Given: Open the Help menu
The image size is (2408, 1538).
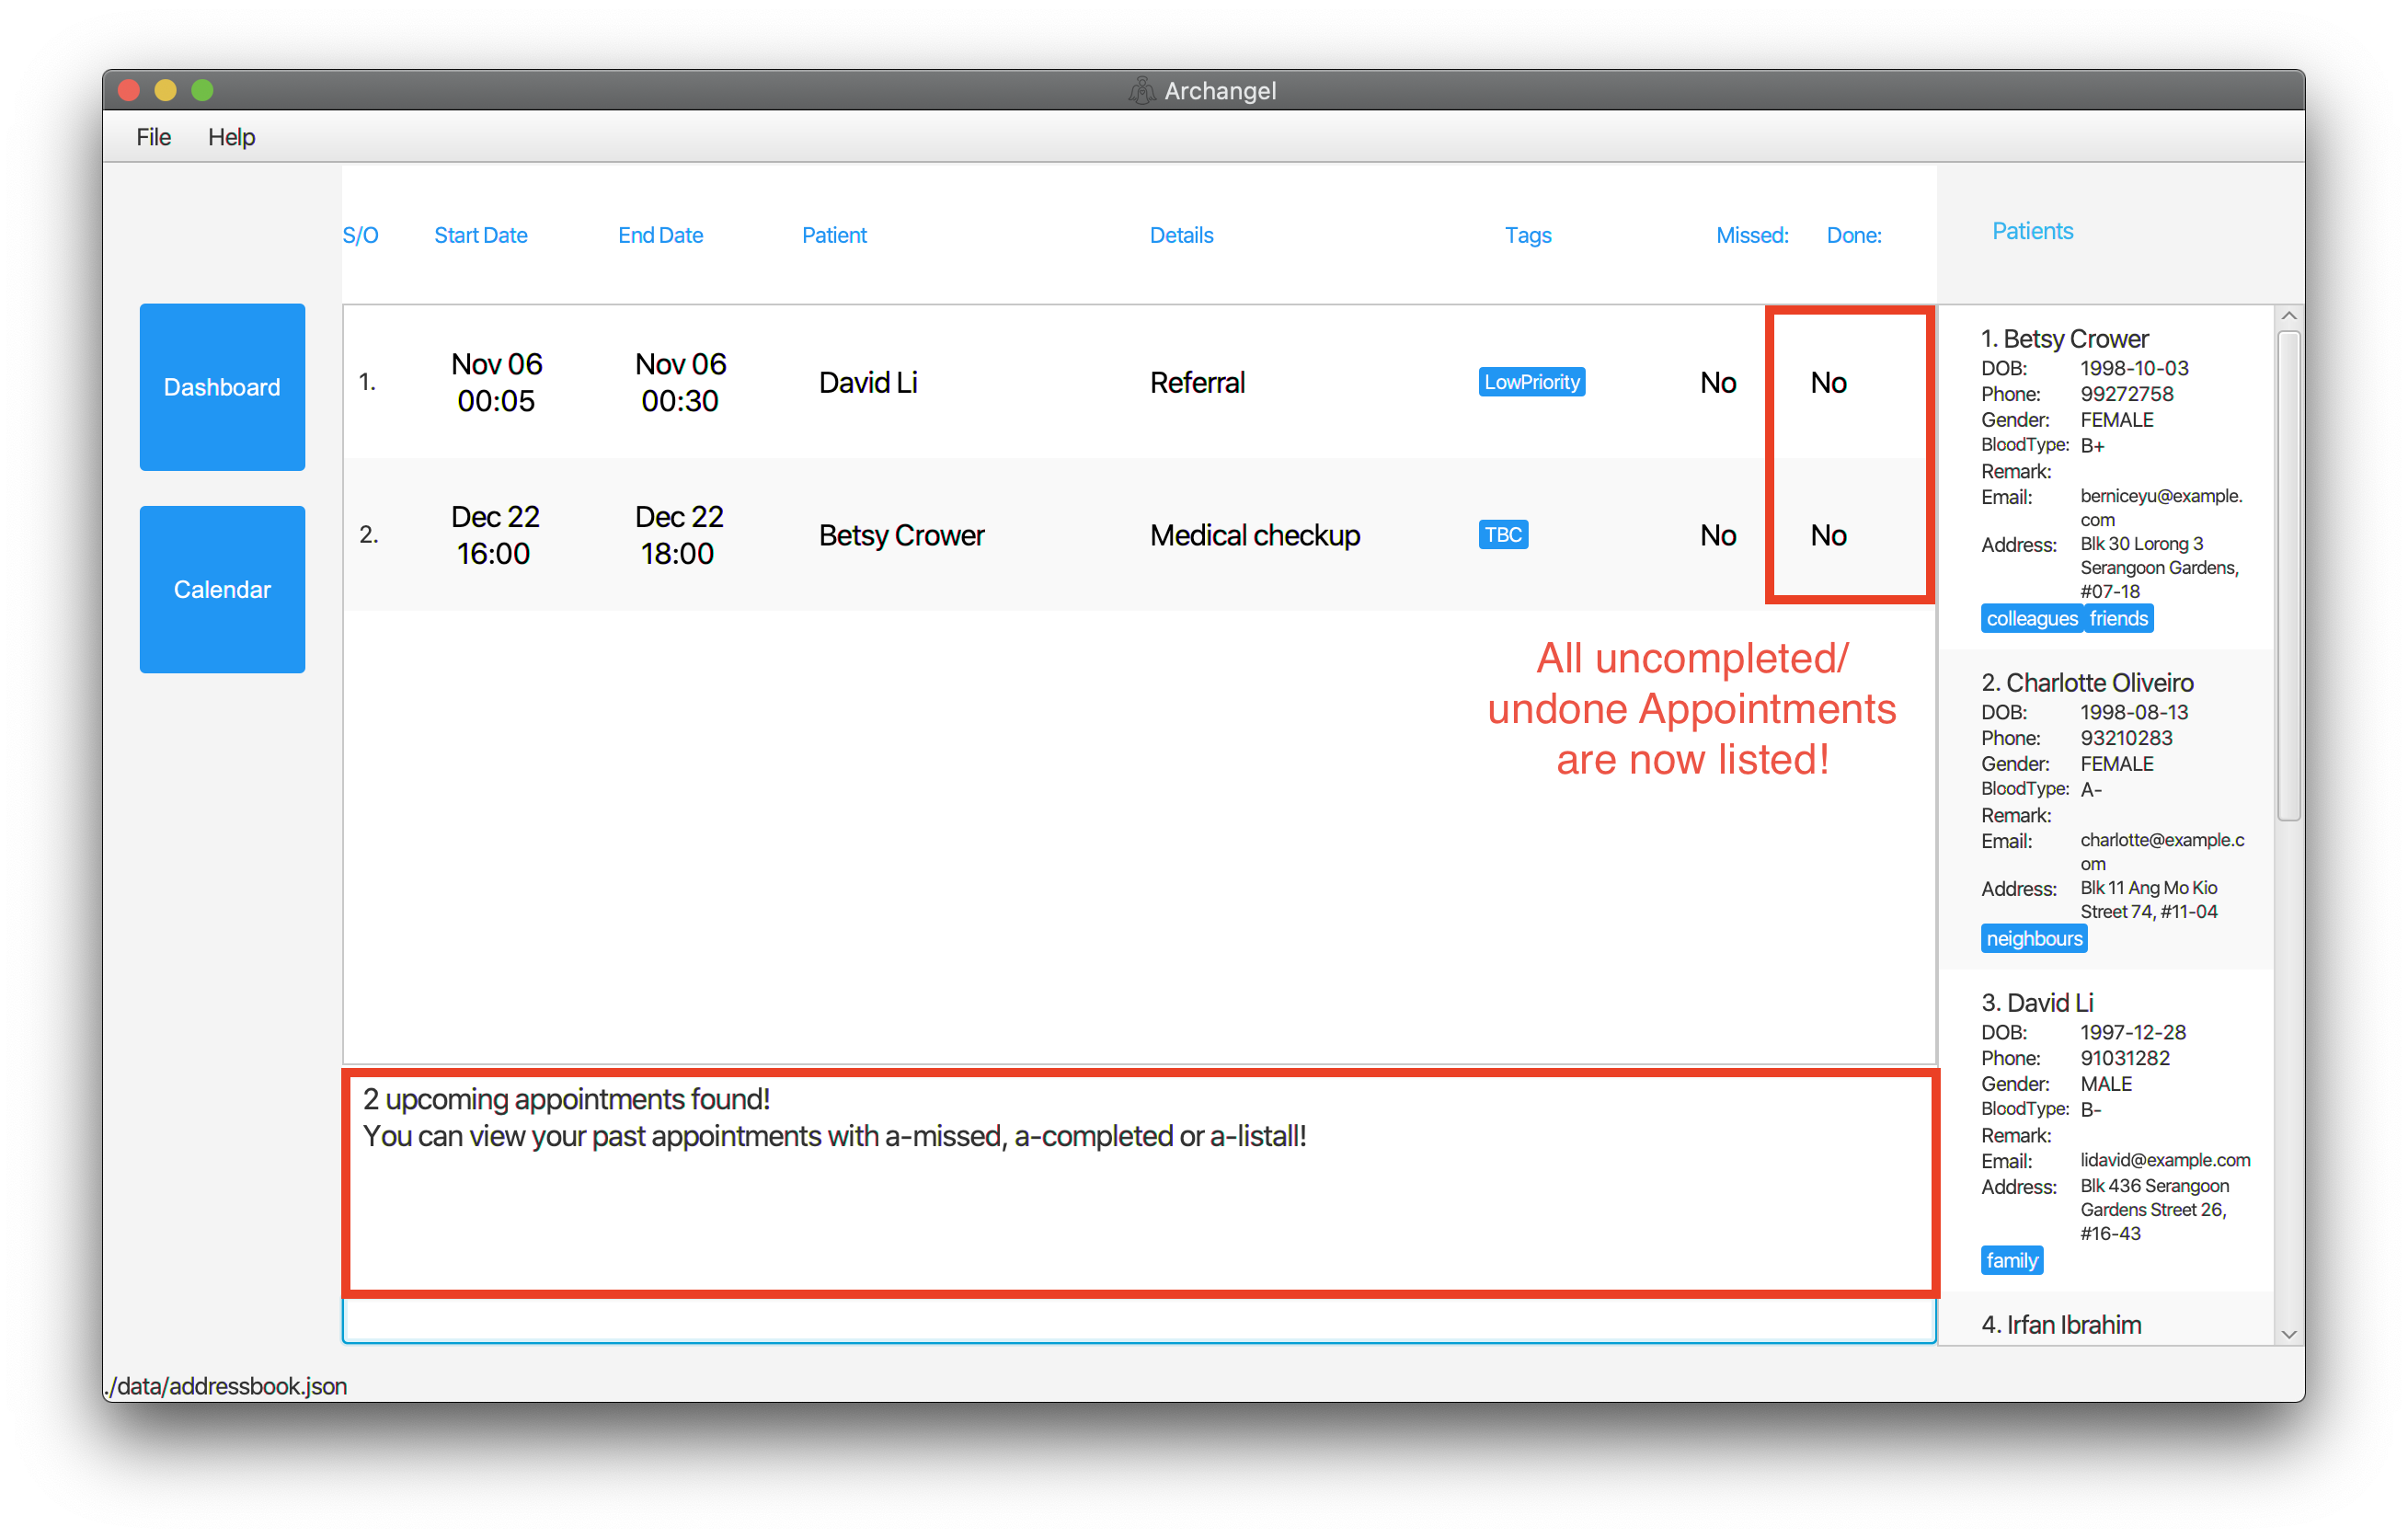Looking at the screenshot, I should tap(231, 137).
